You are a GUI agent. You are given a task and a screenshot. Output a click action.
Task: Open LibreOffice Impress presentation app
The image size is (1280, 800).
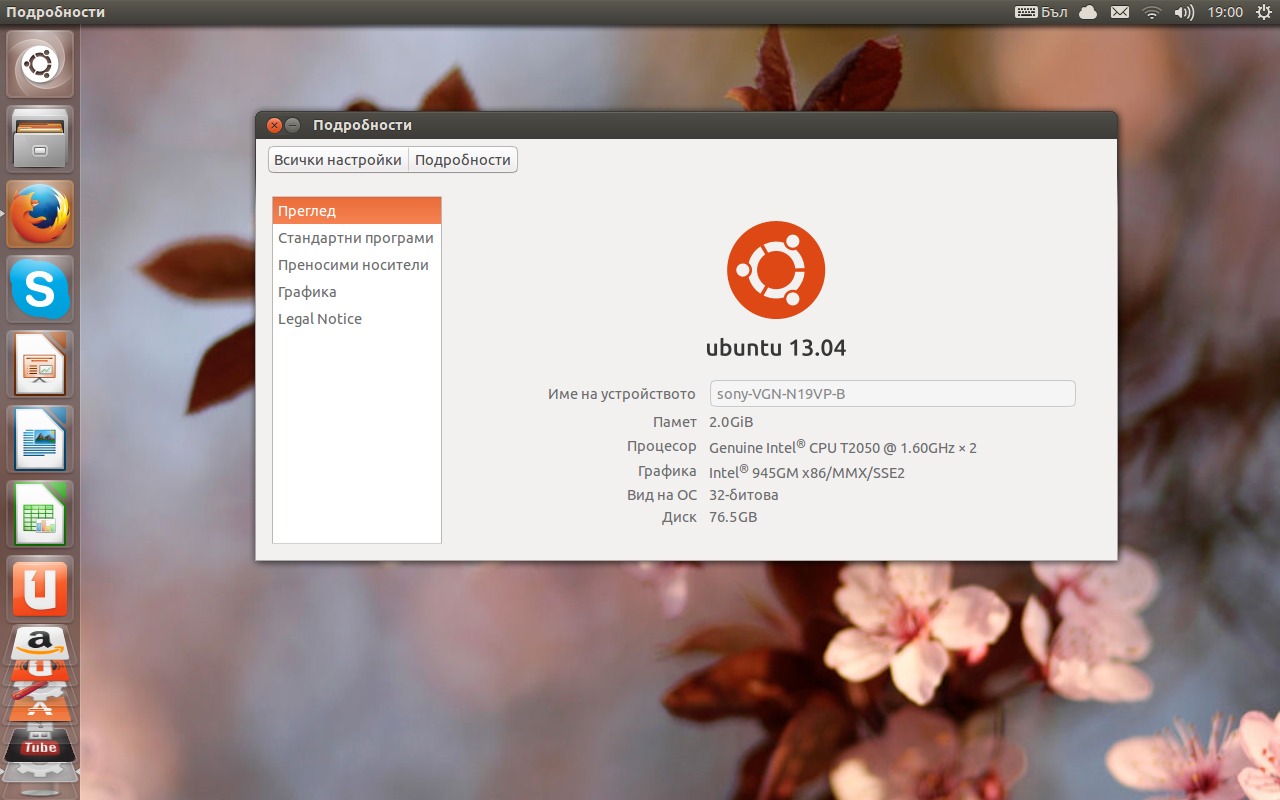click(x=40, y=364)
